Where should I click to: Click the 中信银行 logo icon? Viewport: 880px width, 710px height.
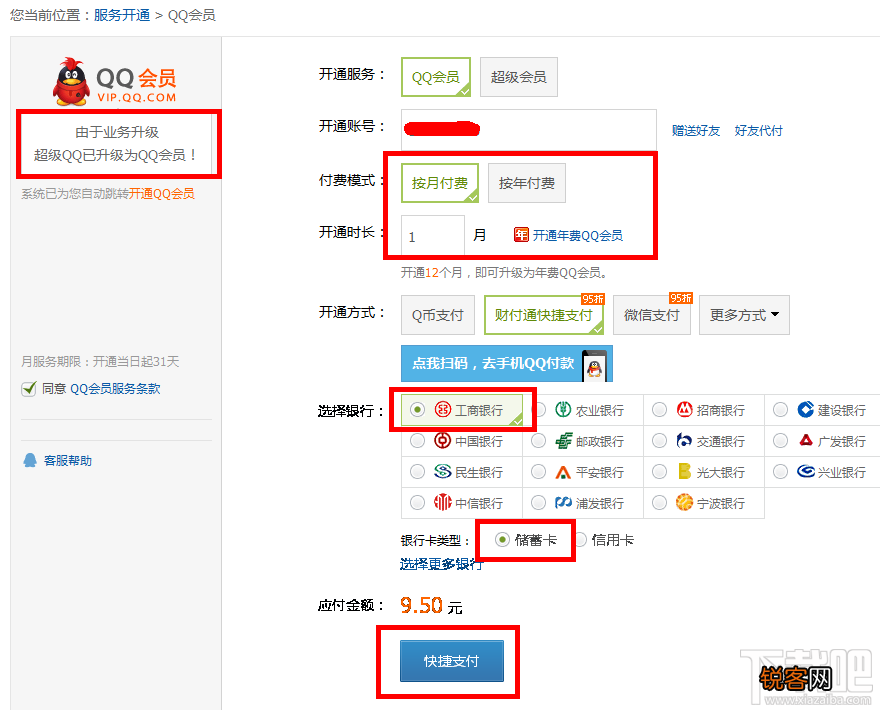click(x=443, y=502)
